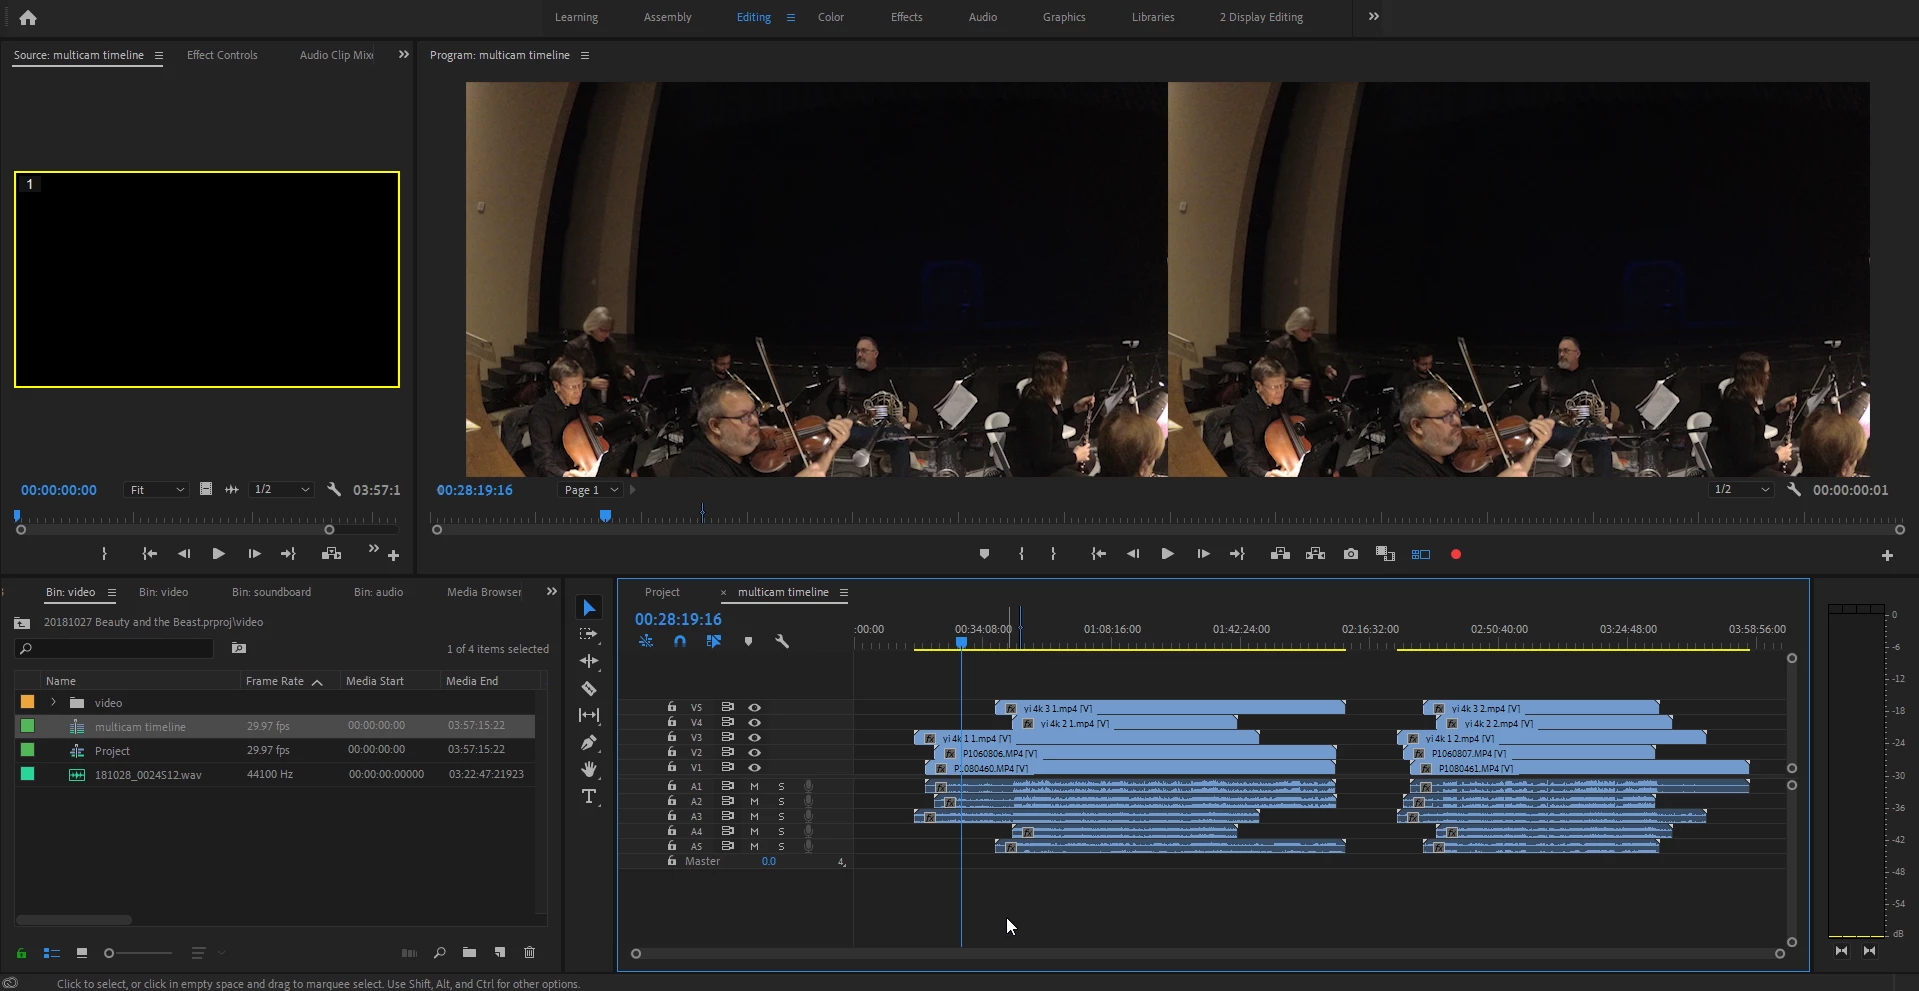1919x991 pixels.
Task: Select the Type tool
Action: 589,796
